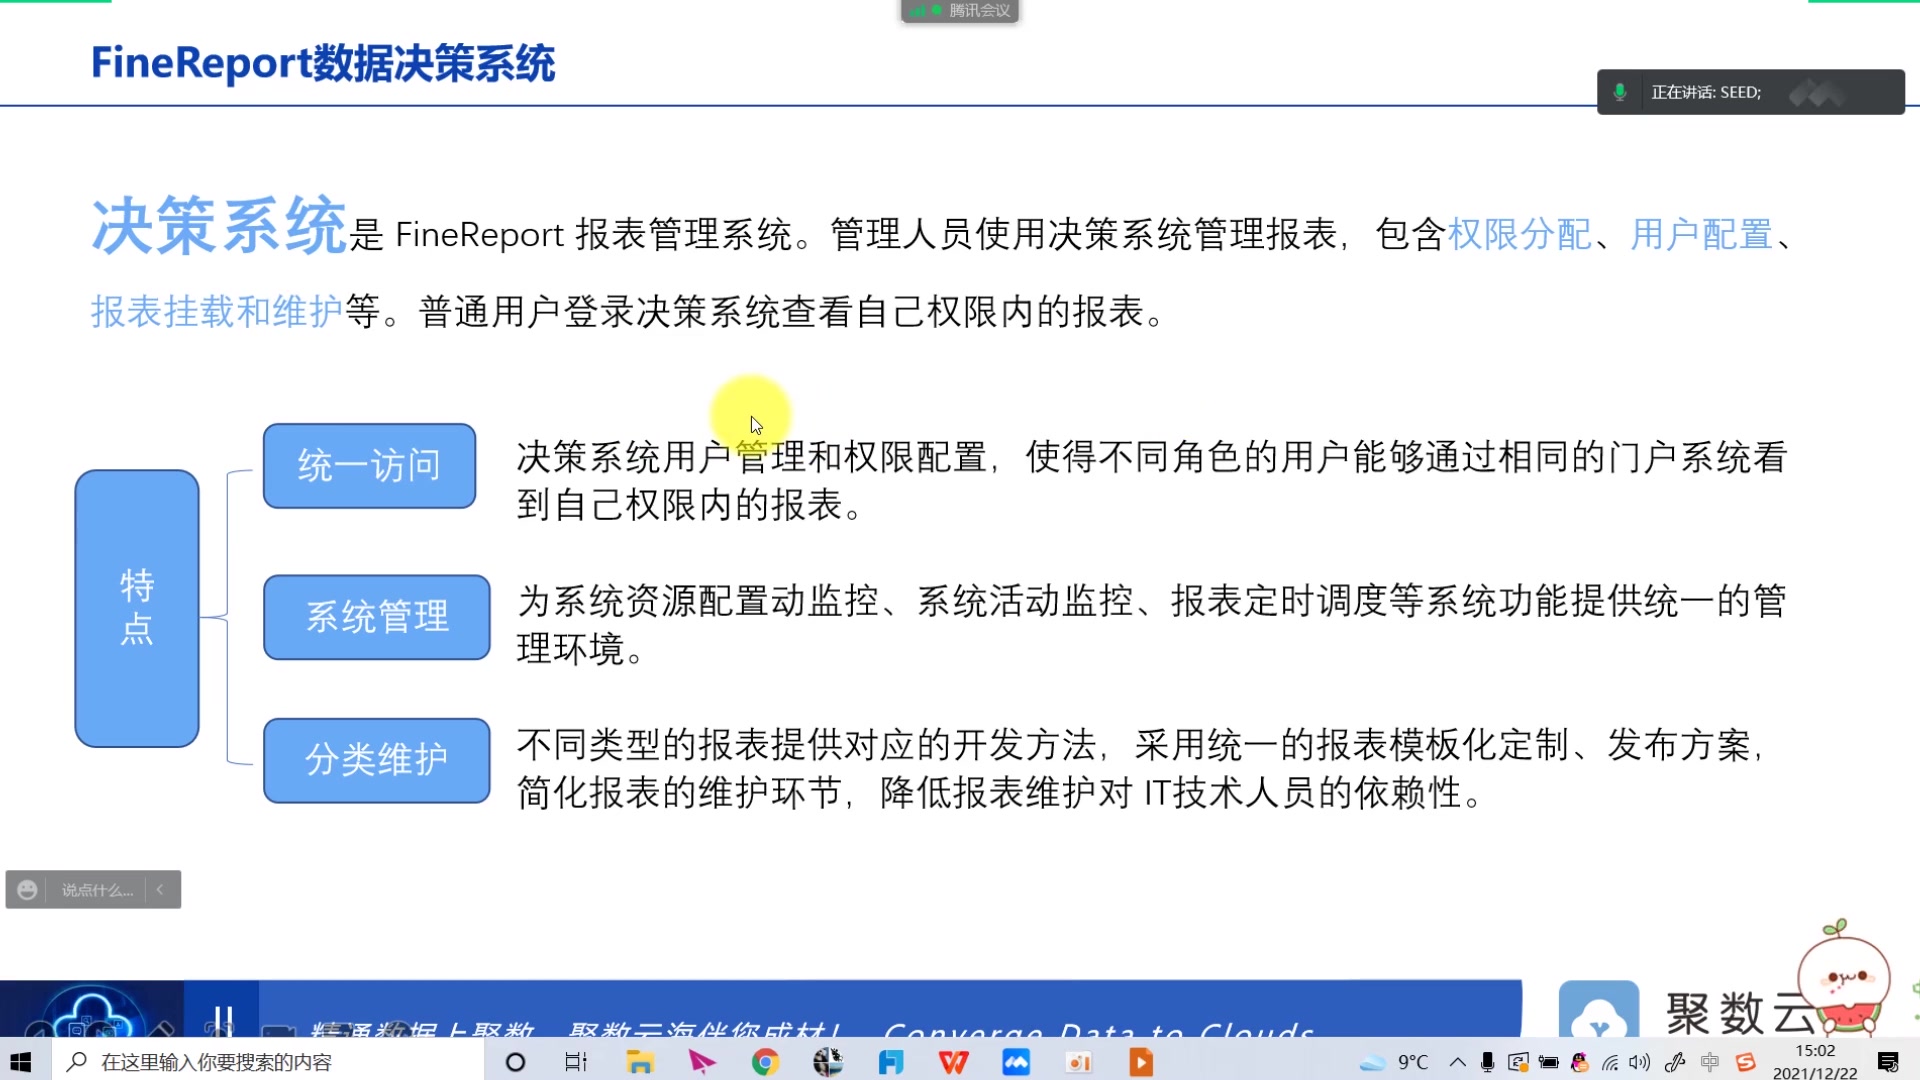Click description text starting '不同类型的报表提供对应'
1920x1080 pixels.
coord(1141,768)
